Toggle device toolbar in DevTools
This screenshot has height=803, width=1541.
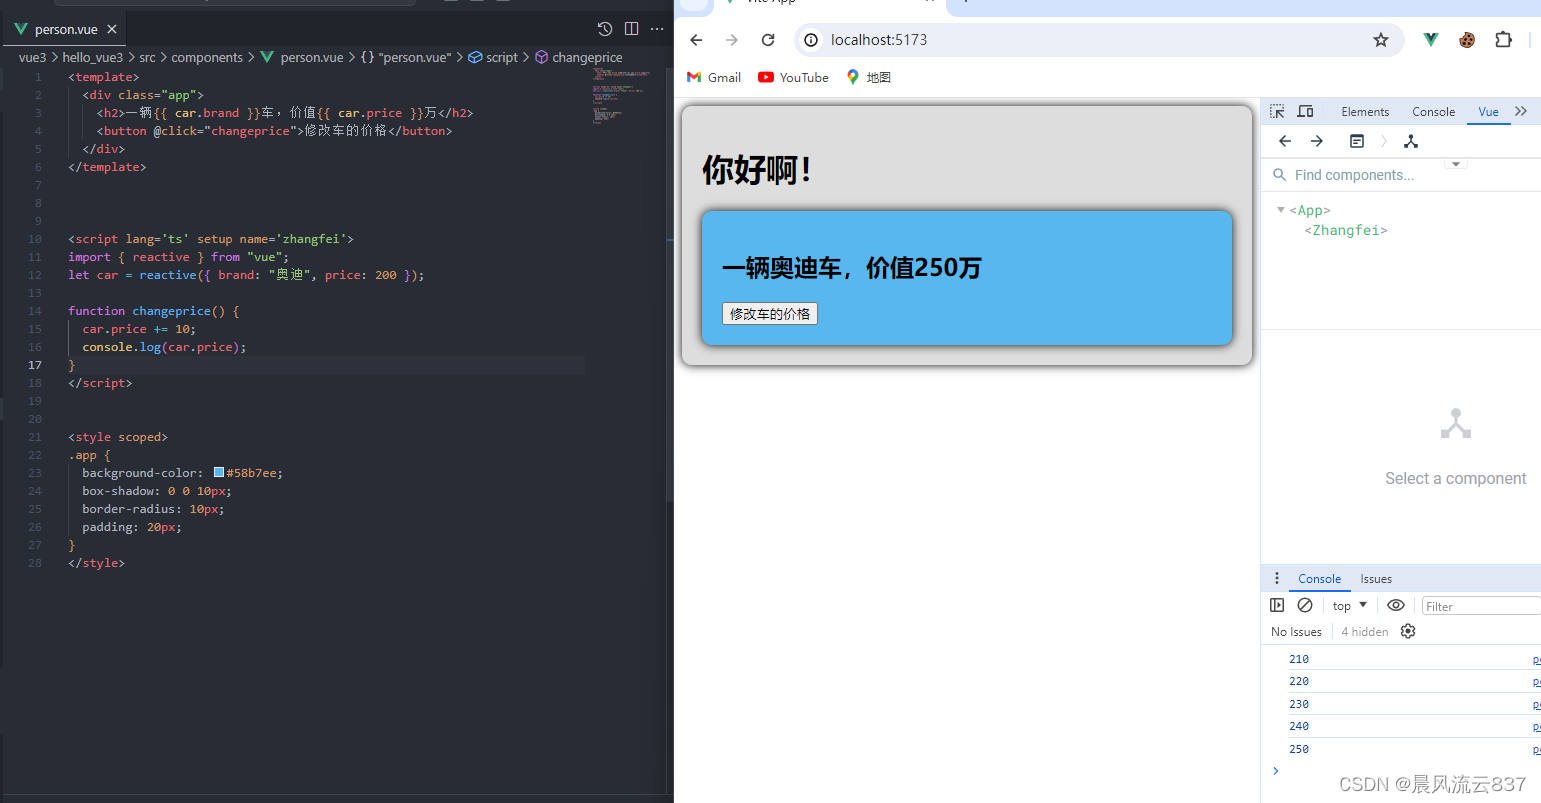click(1305, 111)
